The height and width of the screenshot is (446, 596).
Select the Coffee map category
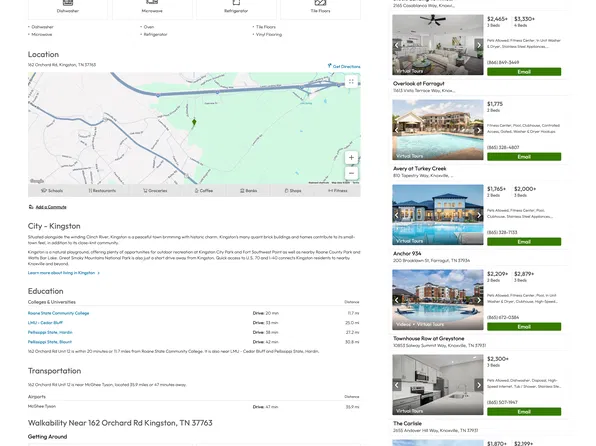pyautogui.click(x=204, y=190)
